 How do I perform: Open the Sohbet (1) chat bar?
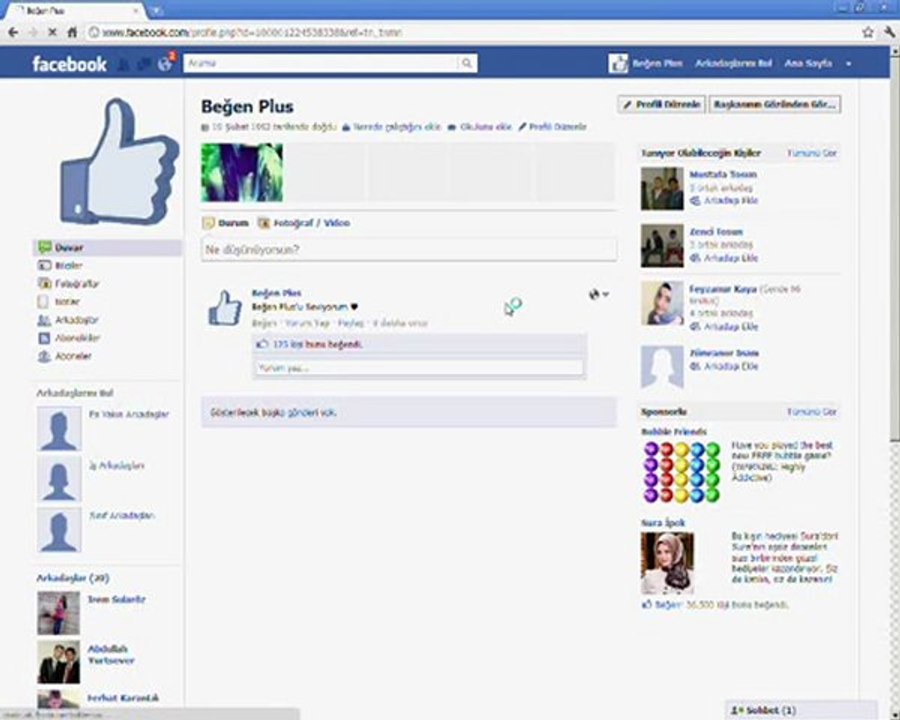(x=801, y=710)
